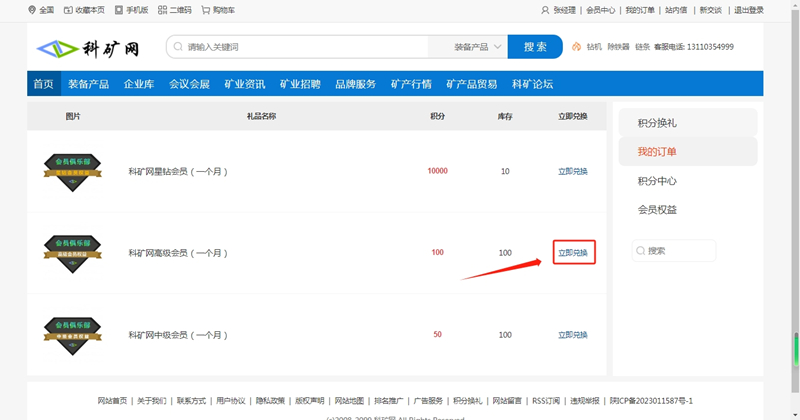Redeem 科矿网高级会员 with 立即兑换
Screen dimensions: 800x420
click(573, 253)
